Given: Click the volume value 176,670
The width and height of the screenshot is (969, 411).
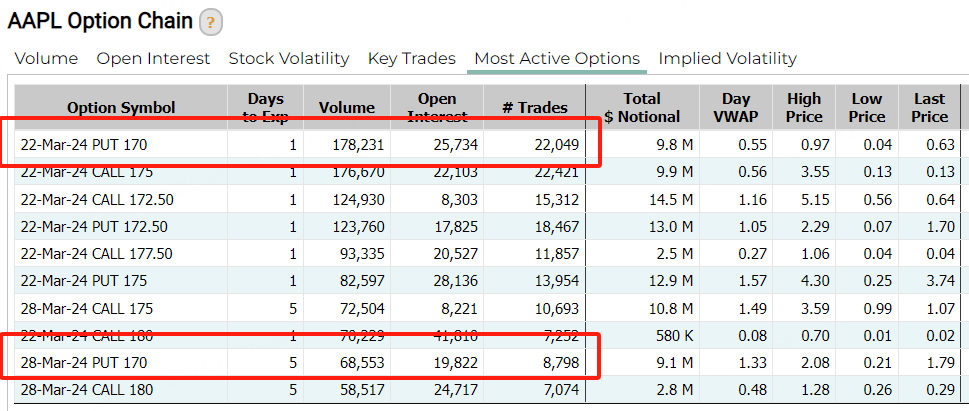Looking at the screenshot, I should coord(358,172).
